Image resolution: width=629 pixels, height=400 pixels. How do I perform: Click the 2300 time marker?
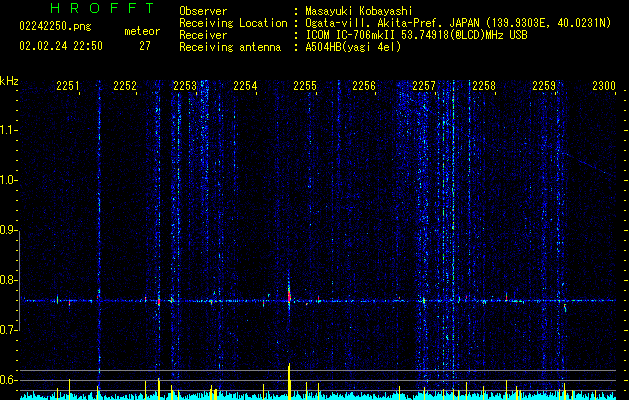[604, 86]
